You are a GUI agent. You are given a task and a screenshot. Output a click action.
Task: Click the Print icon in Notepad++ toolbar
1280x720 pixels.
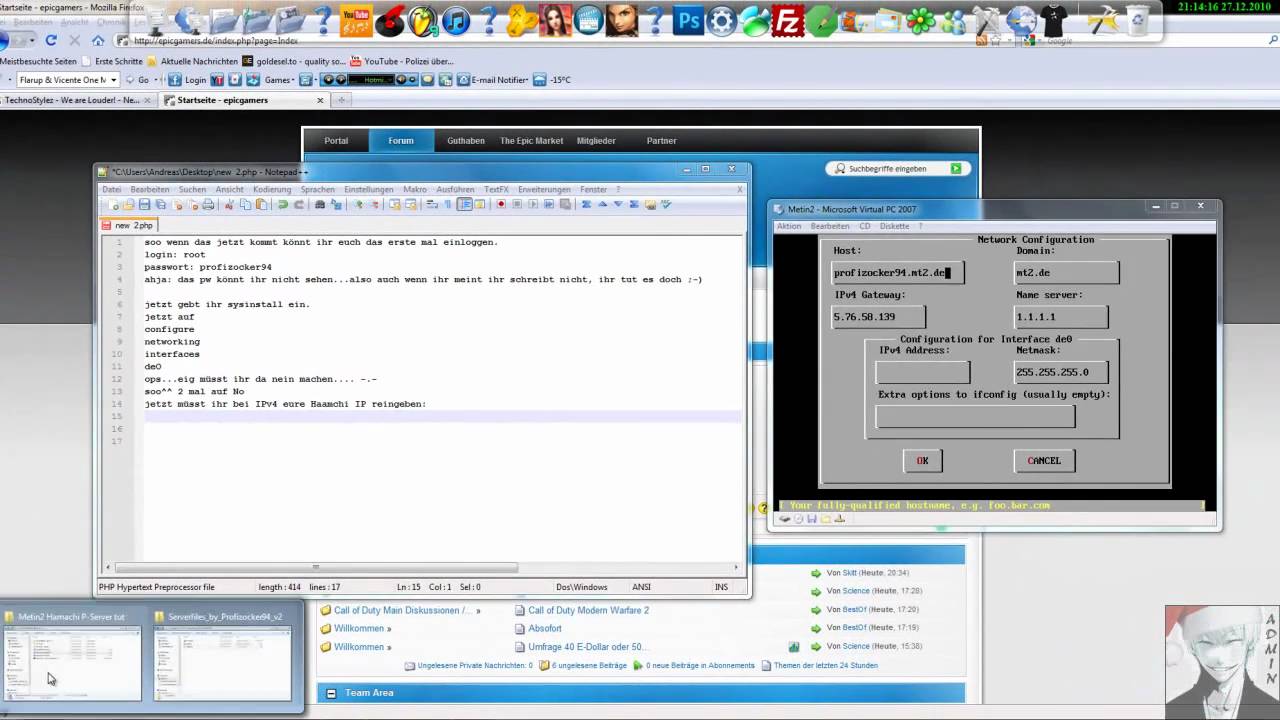[208, 204]
